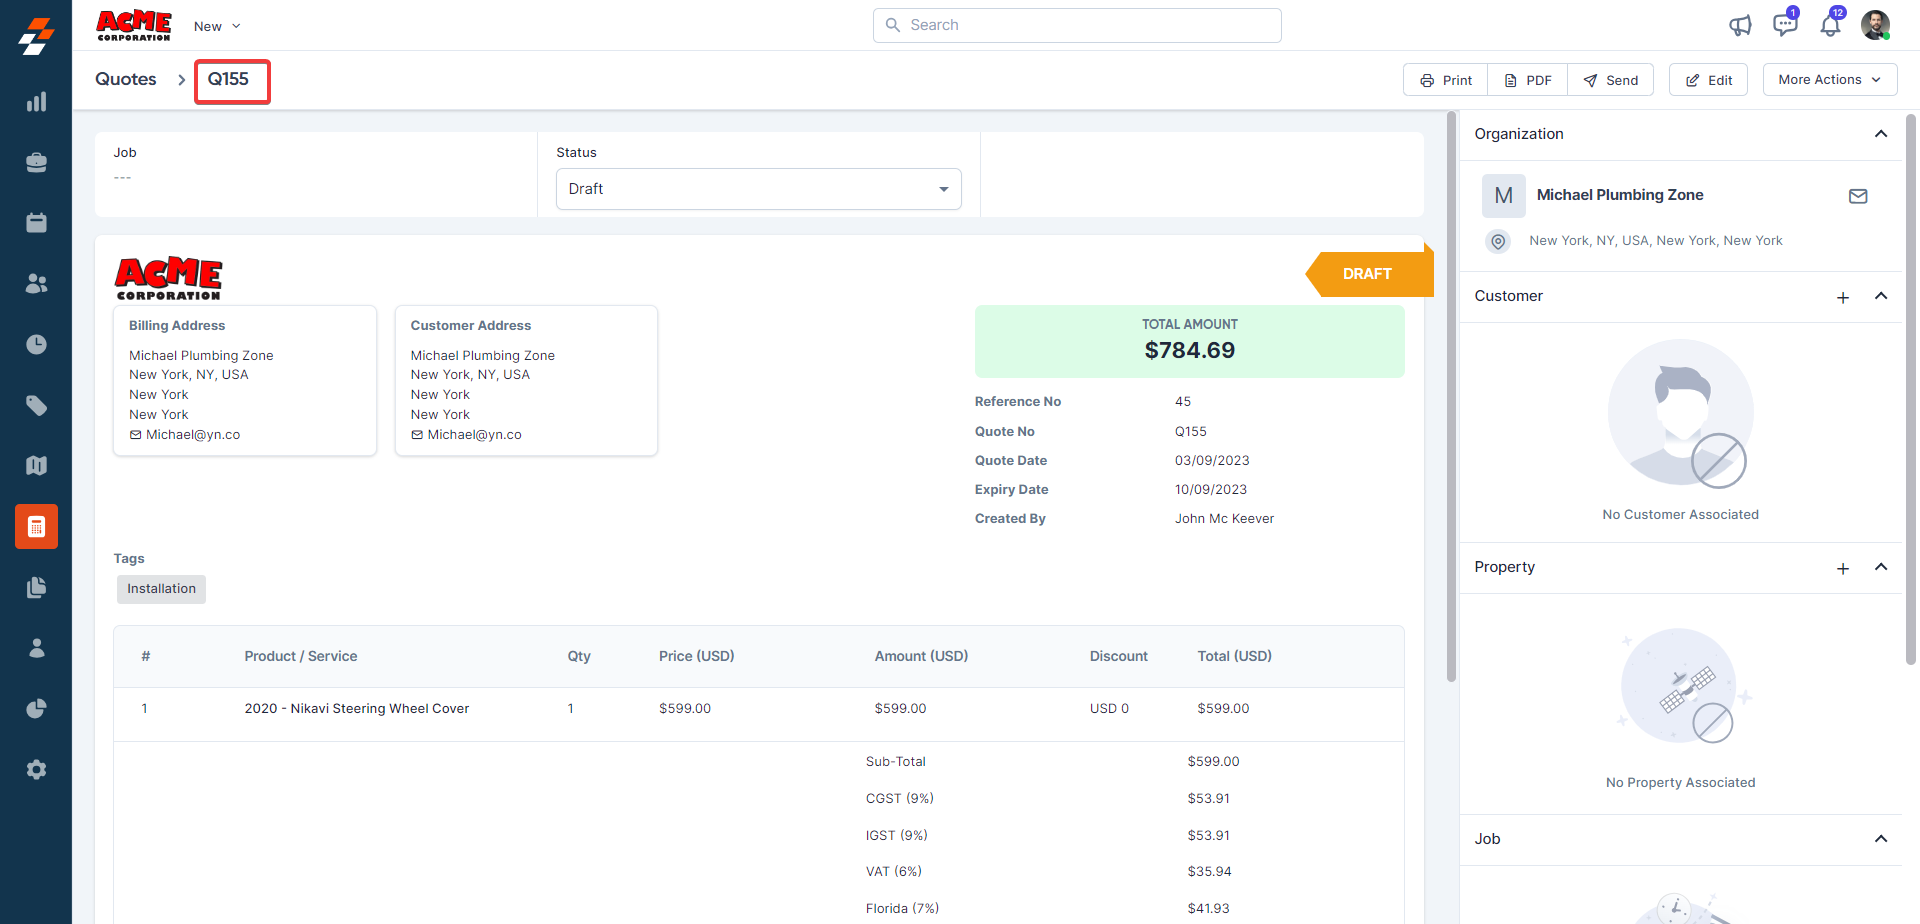
Task: Expand the New dropdown menu
Action: pos(217,26)
